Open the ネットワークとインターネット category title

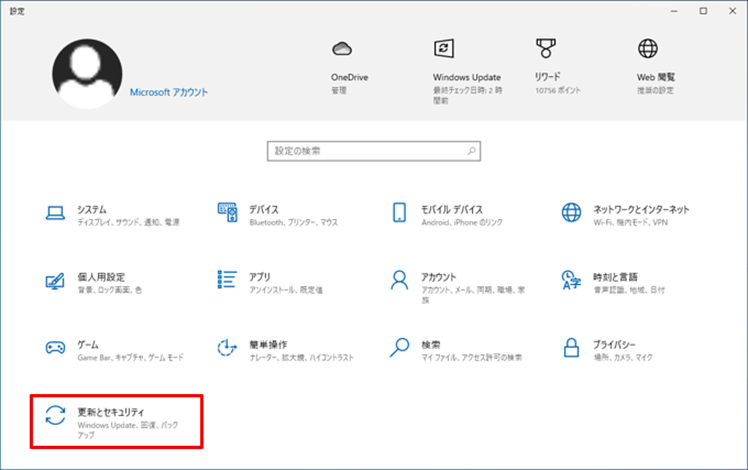coord(641,209)
